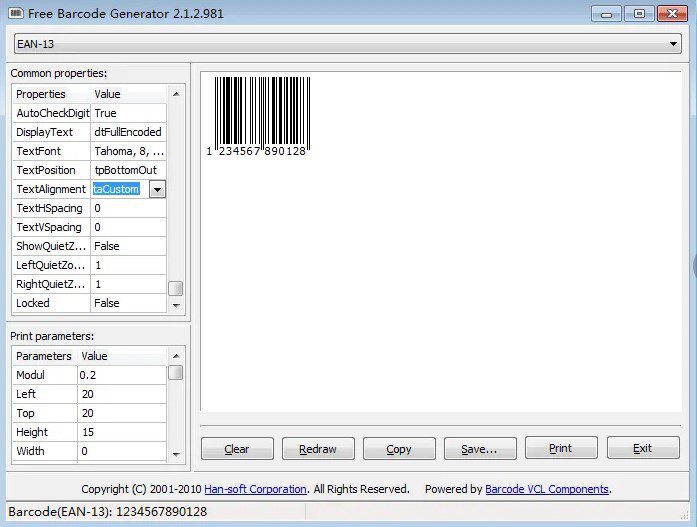The height and width of the screenshot is (527, 697).
Task: Click the Parameters column header
Action: click(45, 356)
